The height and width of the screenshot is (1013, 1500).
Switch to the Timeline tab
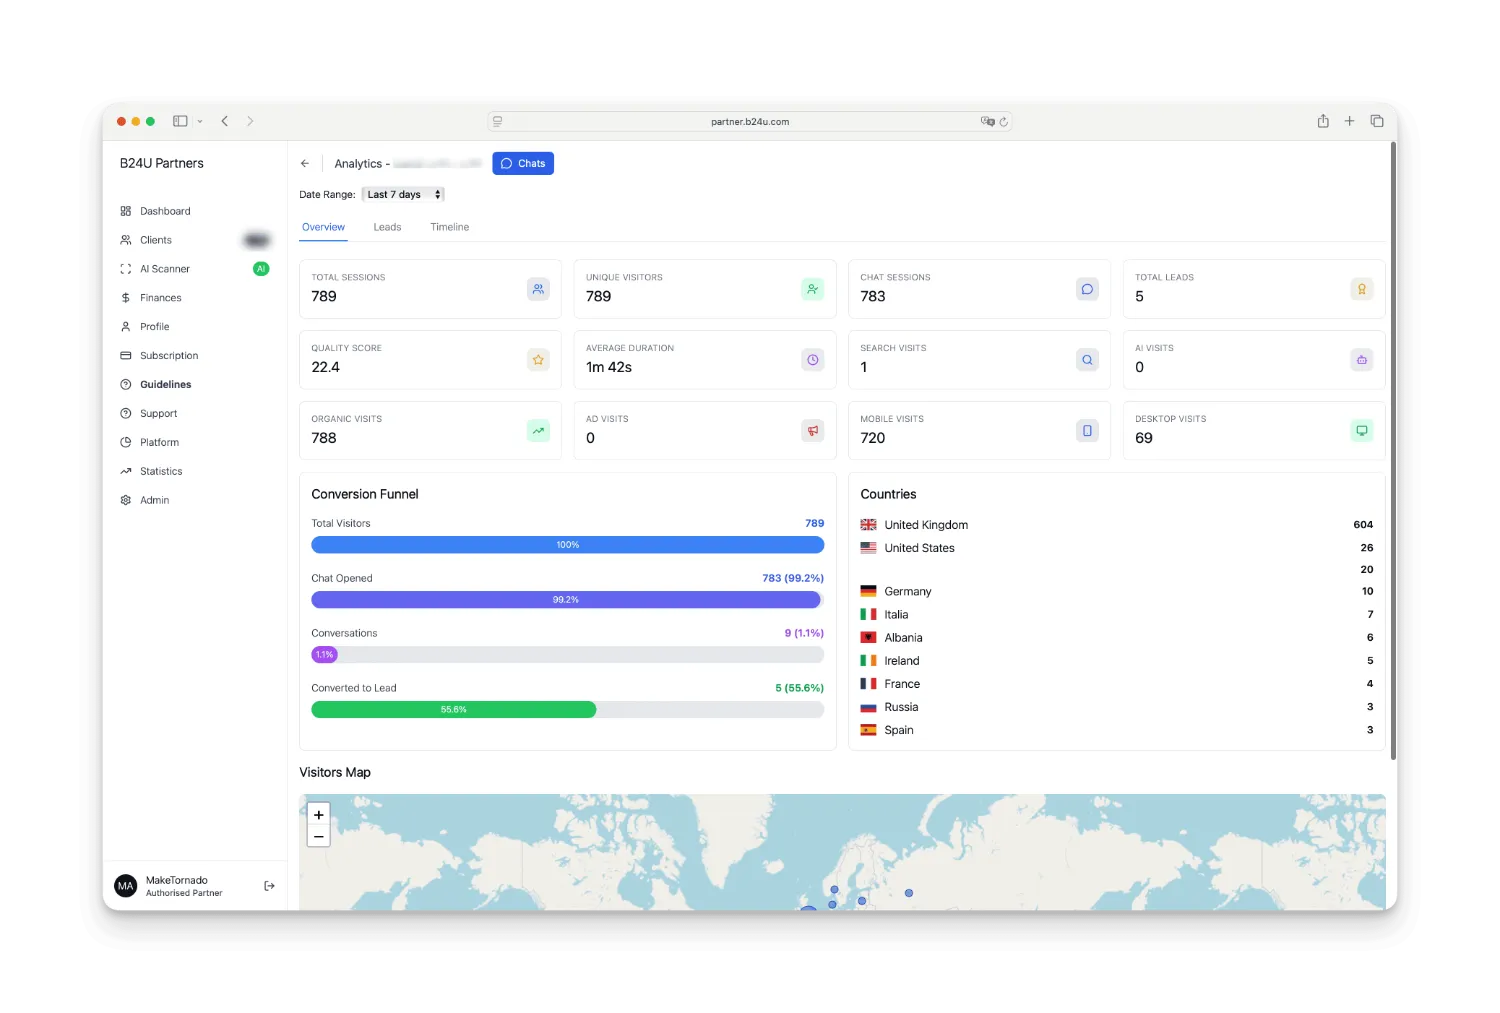coord(449,227)
